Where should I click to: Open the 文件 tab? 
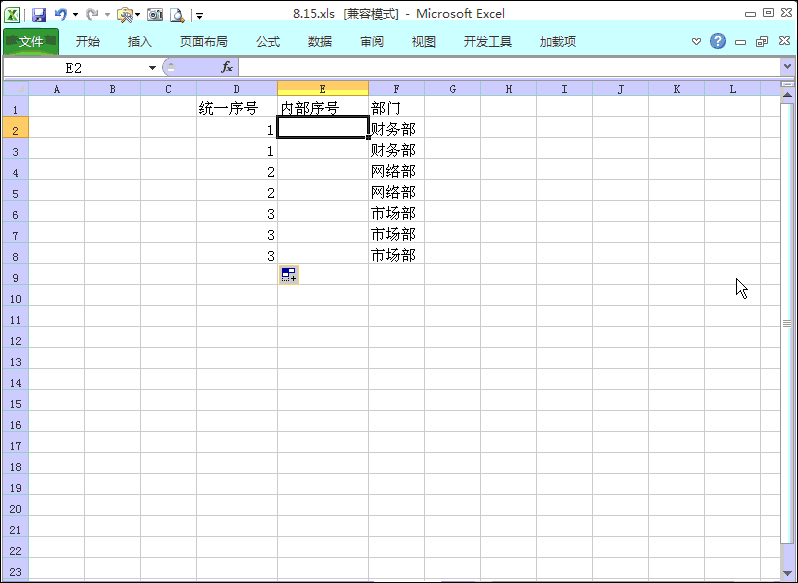(x=31, y=42)
